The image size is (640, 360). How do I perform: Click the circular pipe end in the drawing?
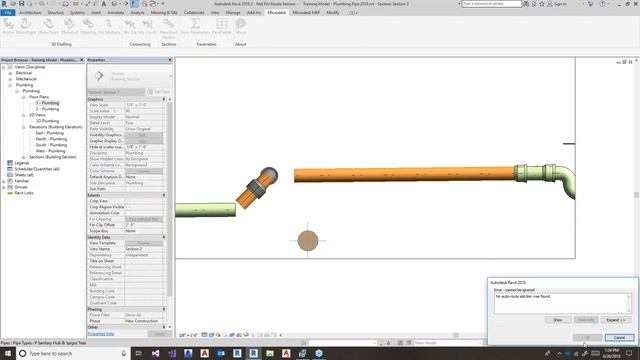(308, 240)
